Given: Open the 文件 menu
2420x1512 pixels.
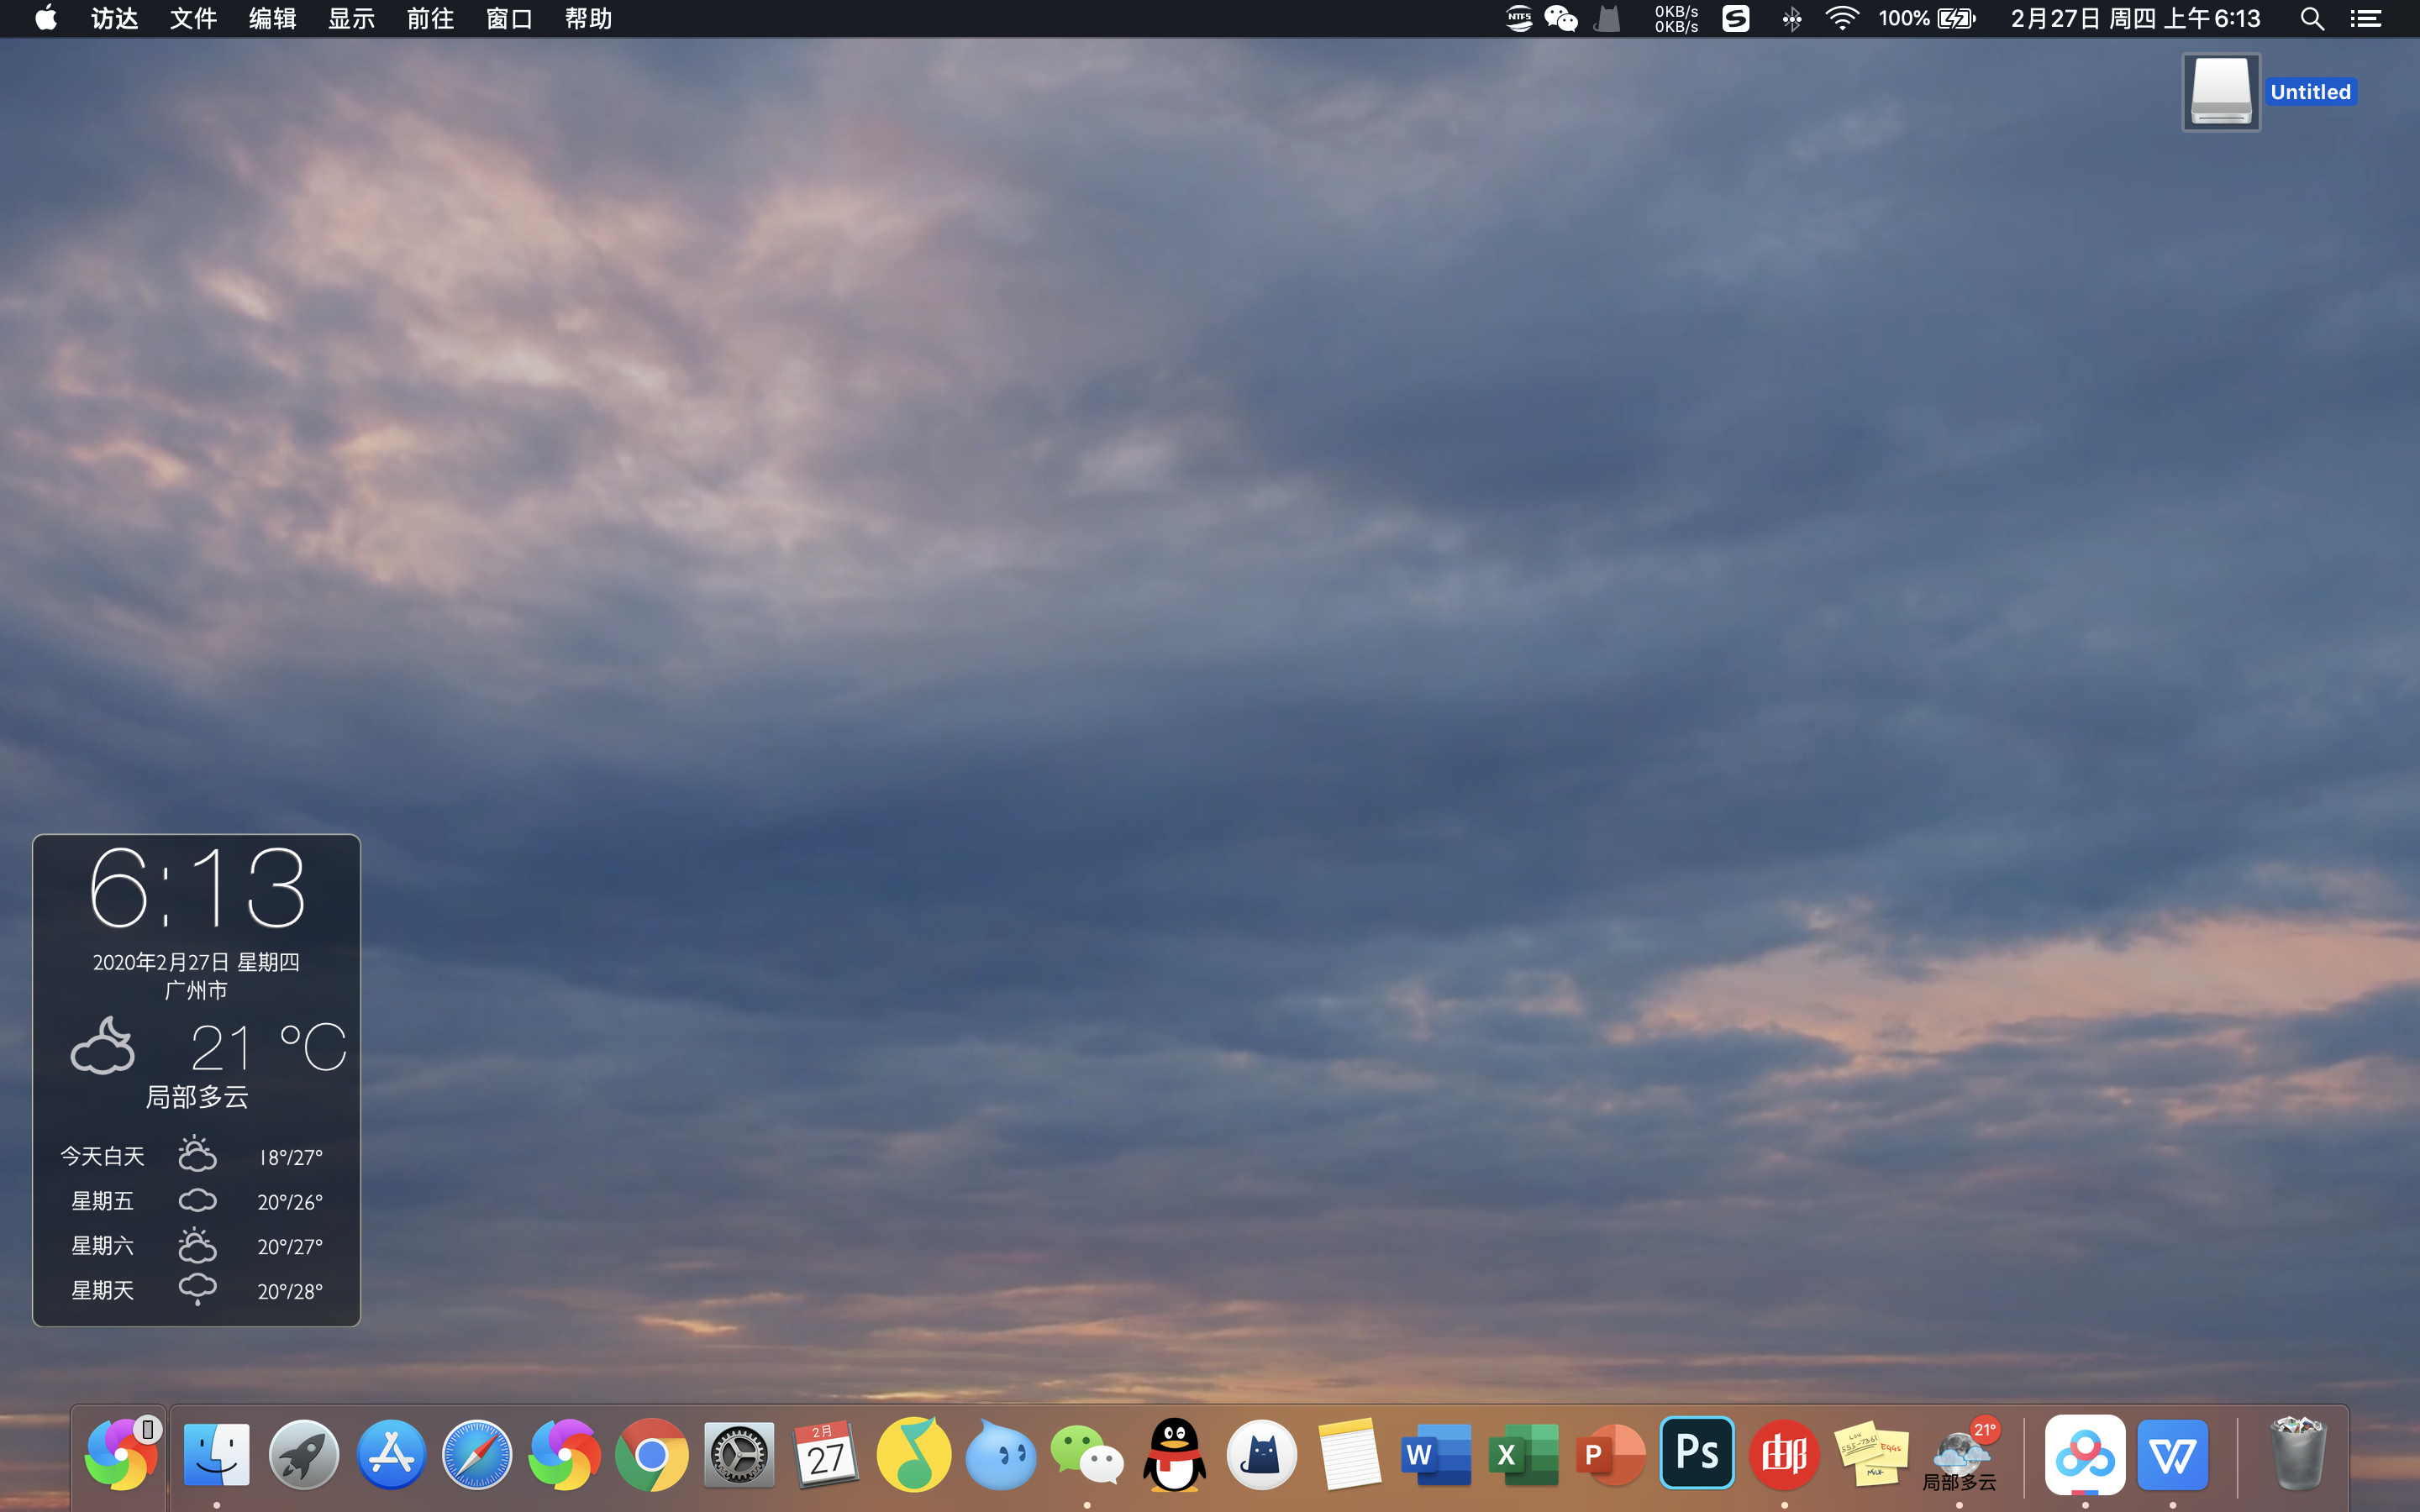Looking at the screenshot, I should (x=193, y=18).
